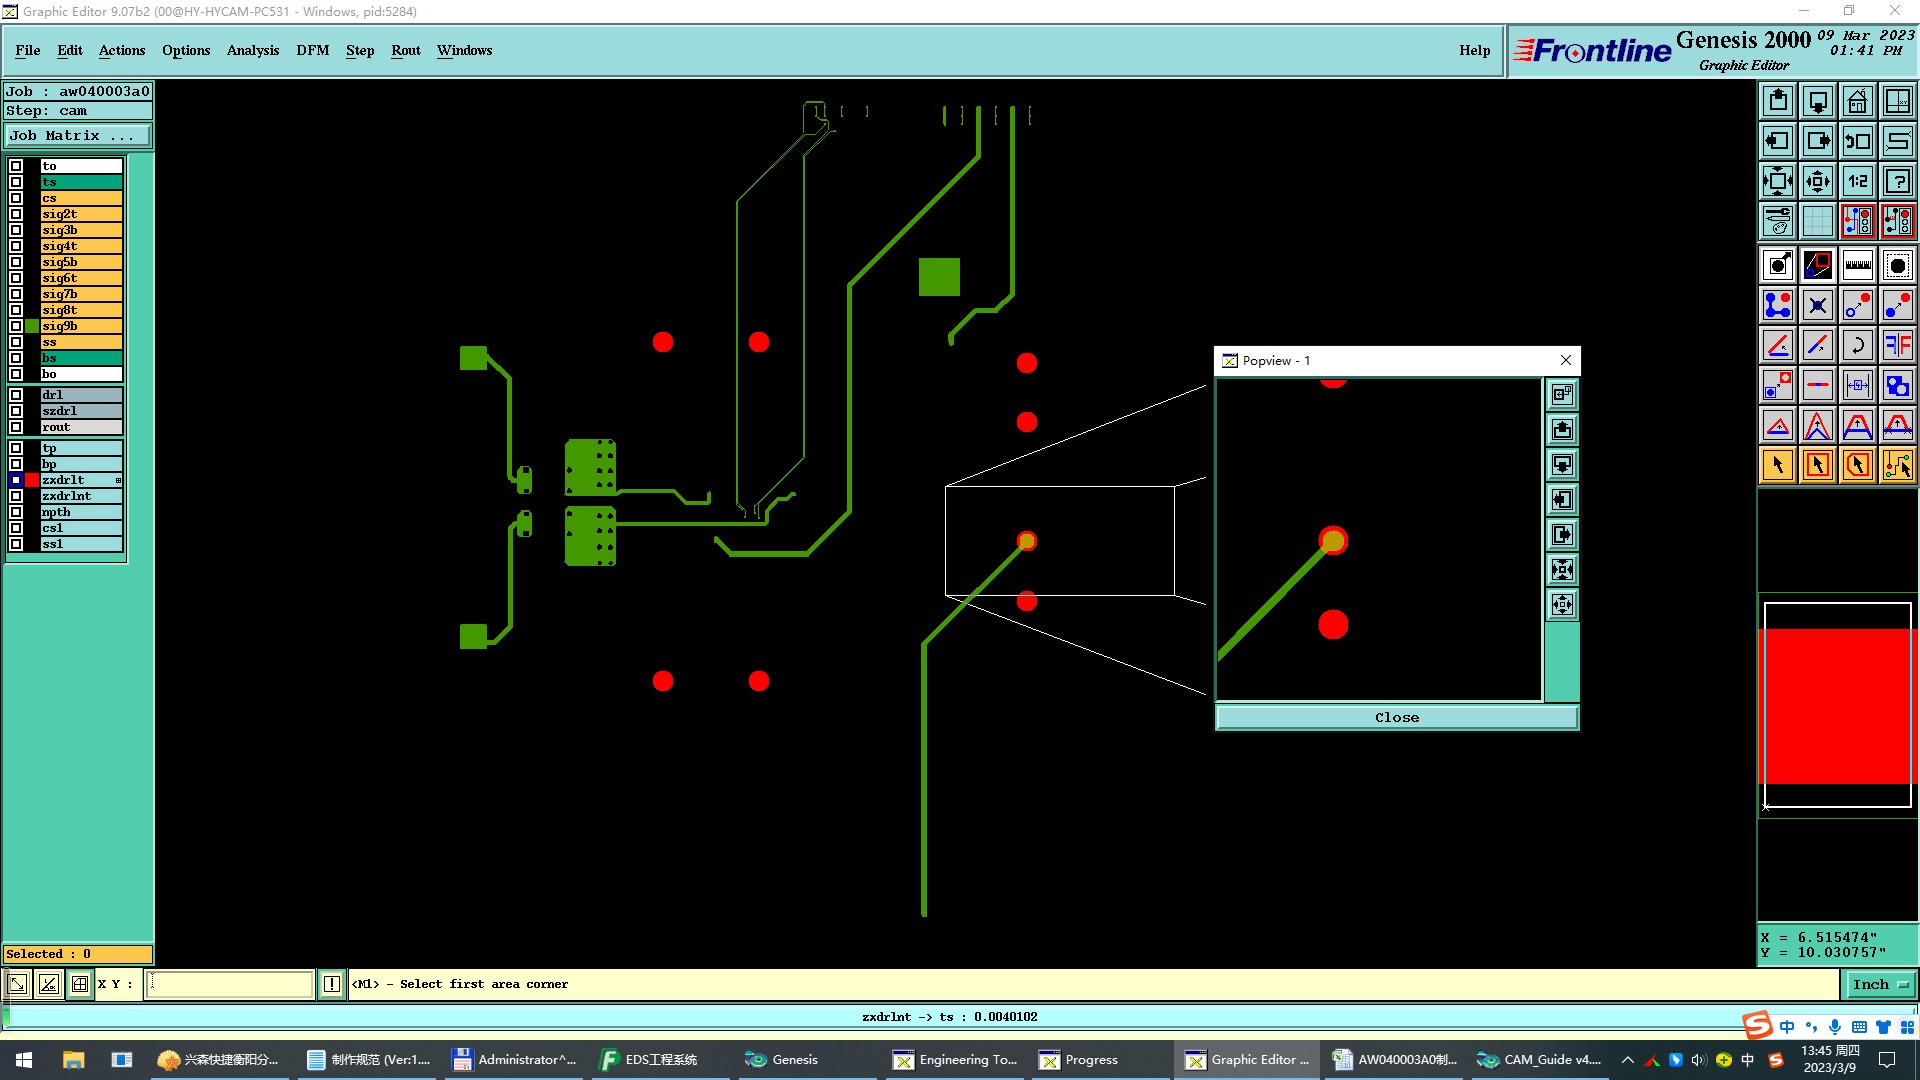Viewport: 1920px width, 1080px height.
Task: Click the rotate feature tool
Action: click(x=1857, y=345)
